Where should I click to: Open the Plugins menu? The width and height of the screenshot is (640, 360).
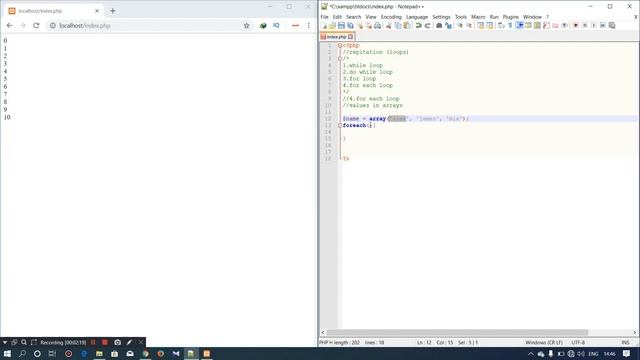click(x=510, y=17)
